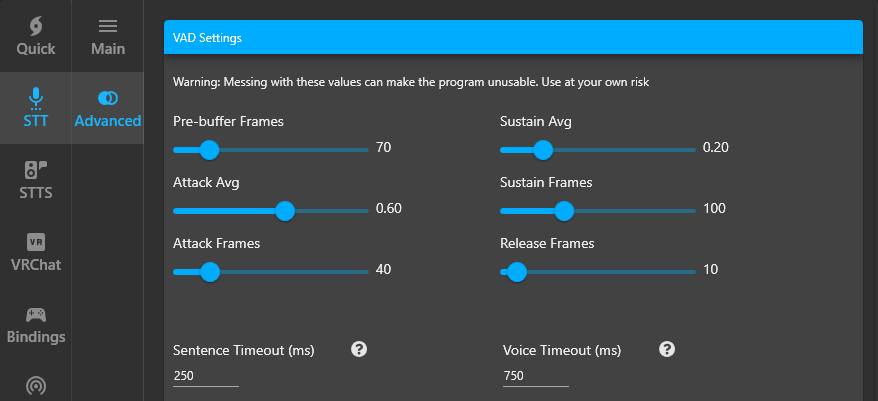Open the VRChat section icon
This screenshot has width=878, height=401.
(x=36, y=242)
